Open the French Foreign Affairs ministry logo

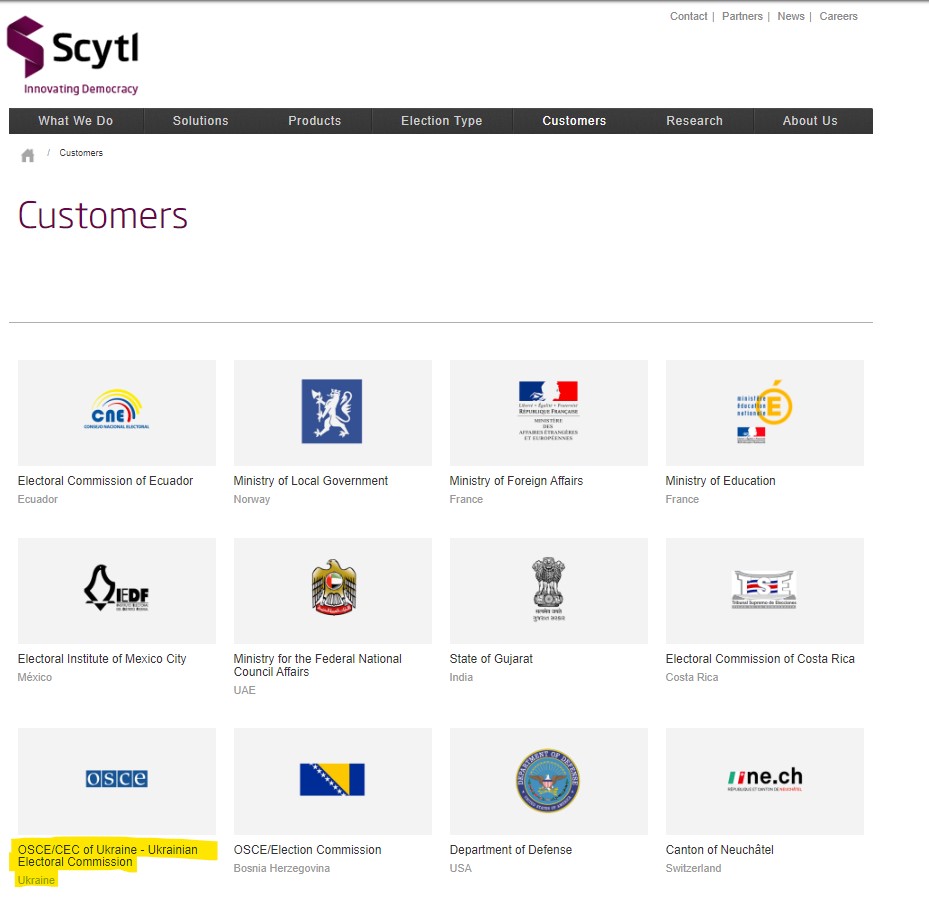click(549, 412)
